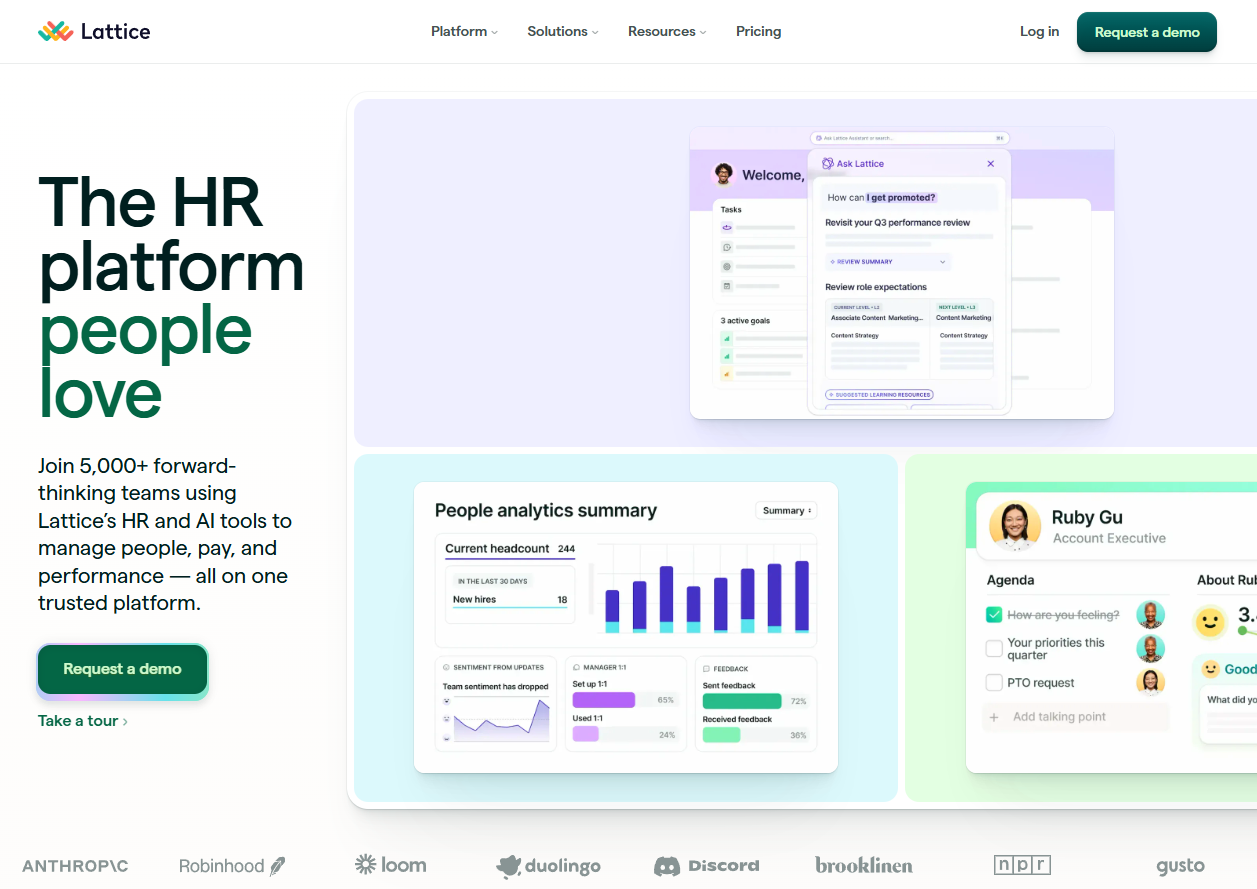
Task: Open the Solutions dropdown menu
Action: (563, 32)
